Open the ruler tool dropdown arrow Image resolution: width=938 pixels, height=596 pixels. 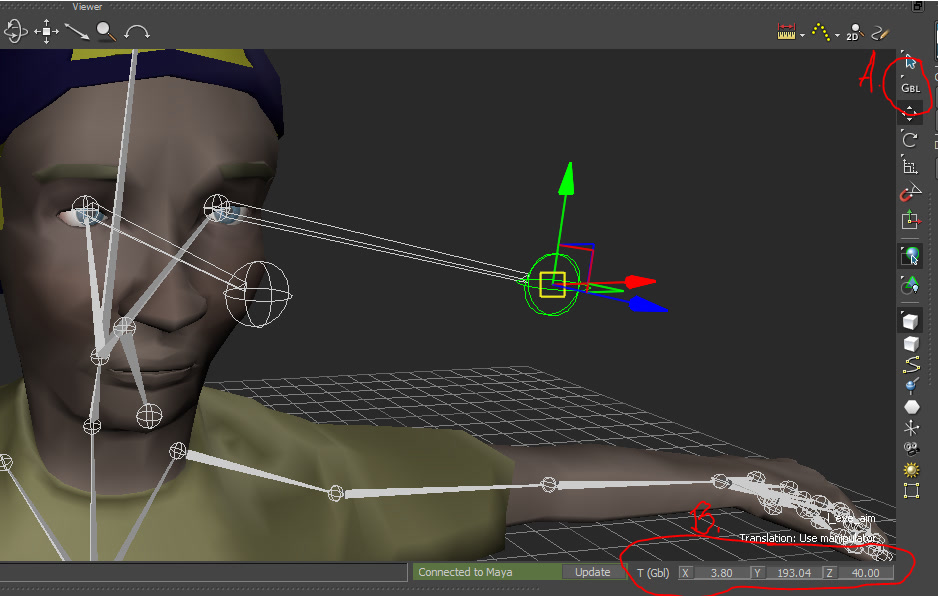800,33
